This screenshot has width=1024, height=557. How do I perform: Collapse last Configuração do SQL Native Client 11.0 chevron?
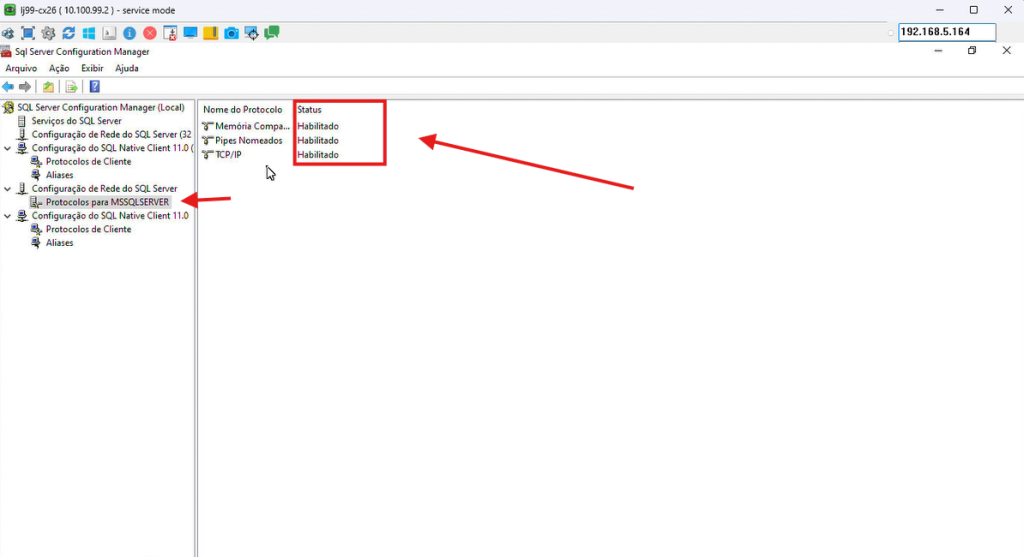click(8, 215)
